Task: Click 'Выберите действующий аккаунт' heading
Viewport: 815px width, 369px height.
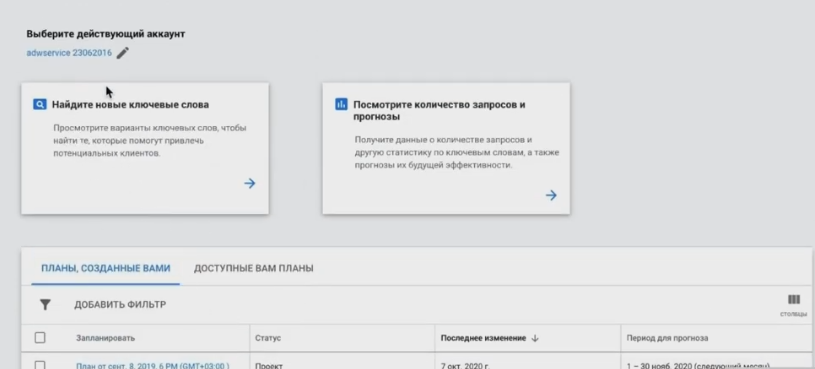Action: pos(106,34)
